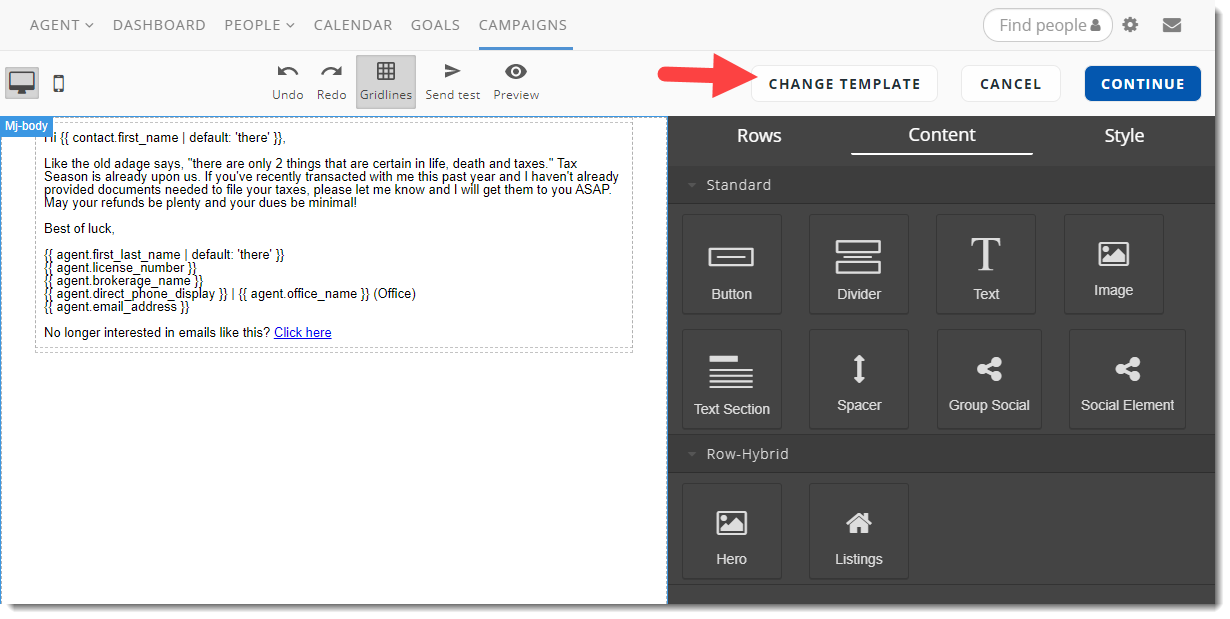Image resolution: width=1230 pixels, height=619 pixels.
Task: Switch to mobile phone preview icon
Action: (59, 84)
